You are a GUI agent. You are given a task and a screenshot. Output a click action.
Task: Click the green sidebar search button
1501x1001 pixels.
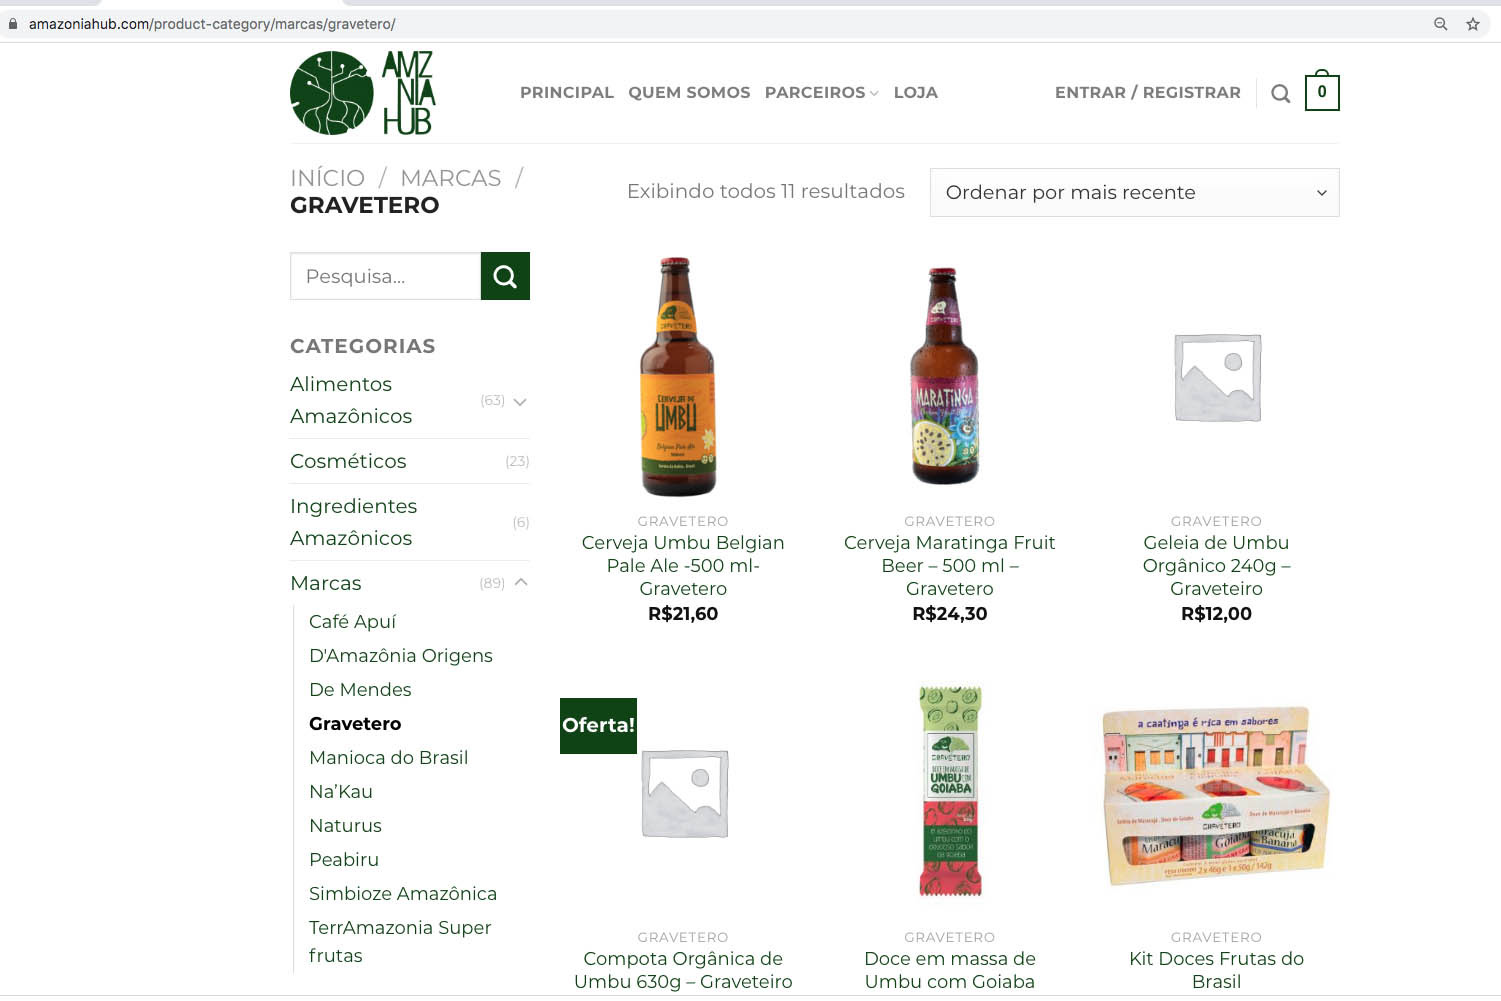point(505,276)
